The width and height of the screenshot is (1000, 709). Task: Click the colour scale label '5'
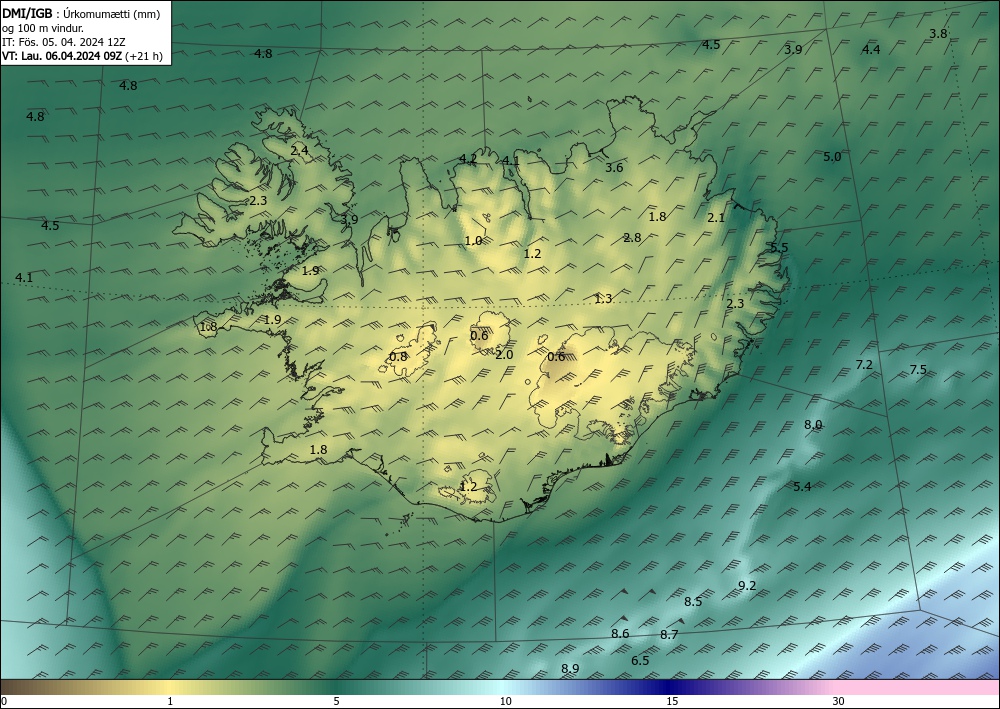pyautogui.click(x=336, y=702)
